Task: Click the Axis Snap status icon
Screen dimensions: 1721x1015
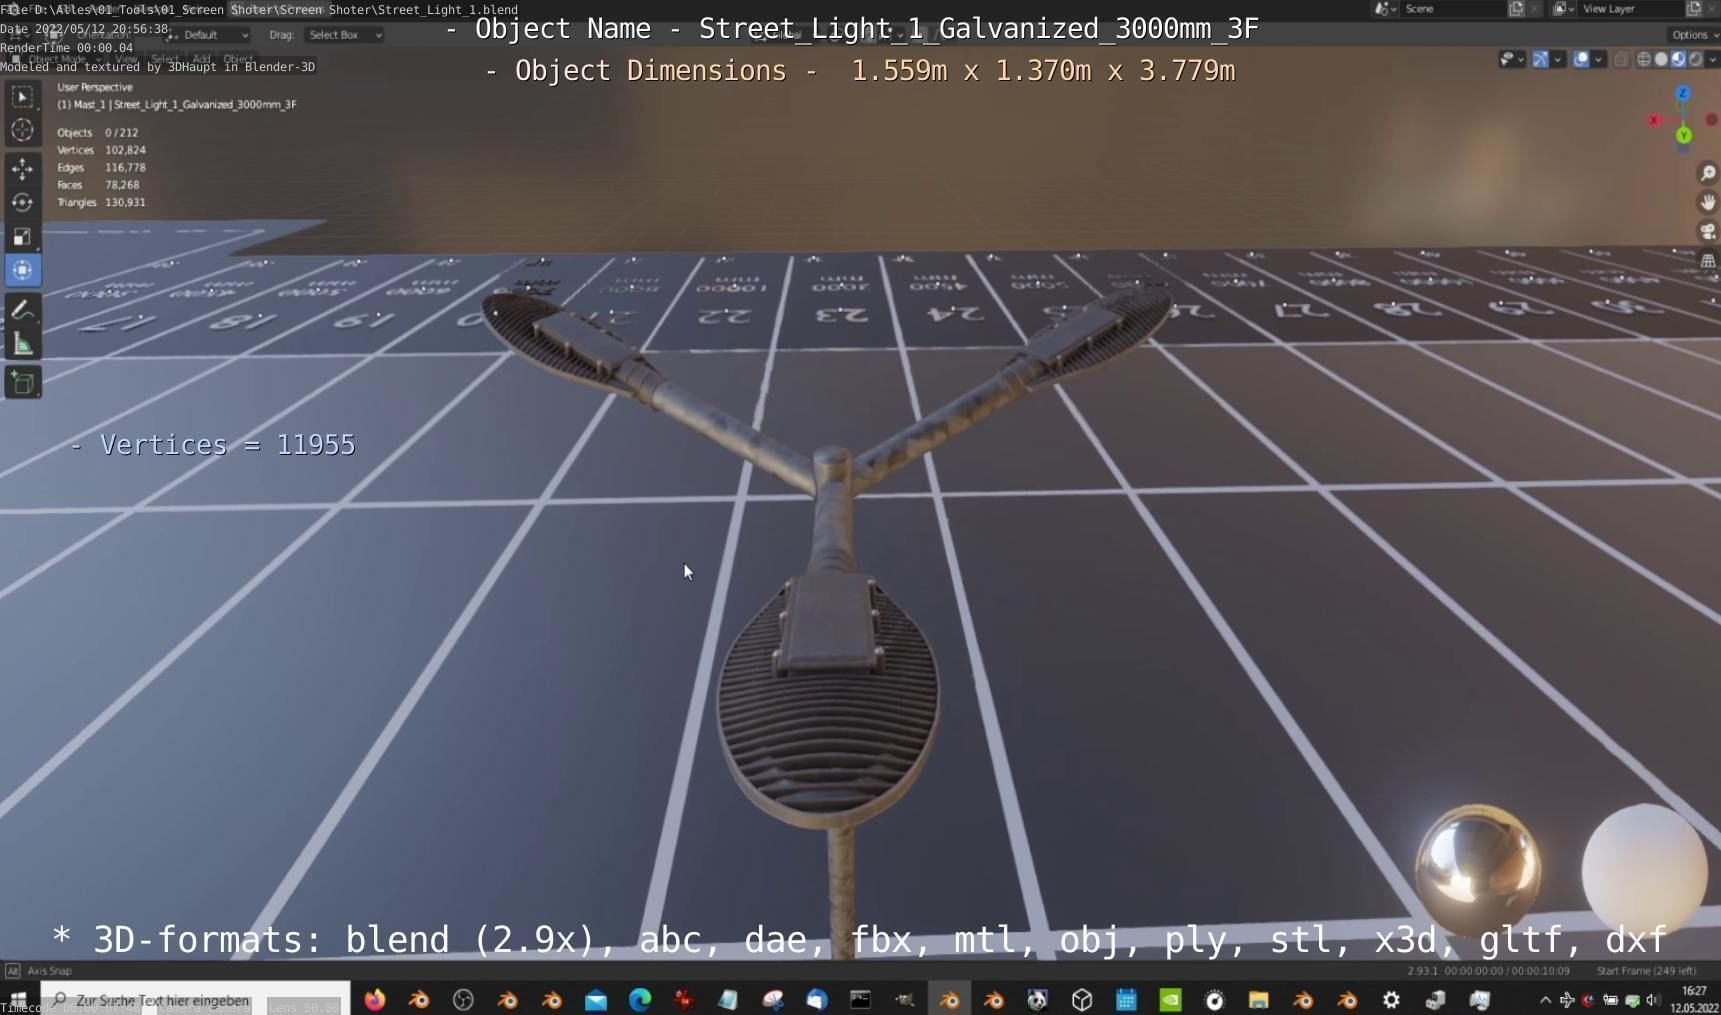Action: (12, 971)
